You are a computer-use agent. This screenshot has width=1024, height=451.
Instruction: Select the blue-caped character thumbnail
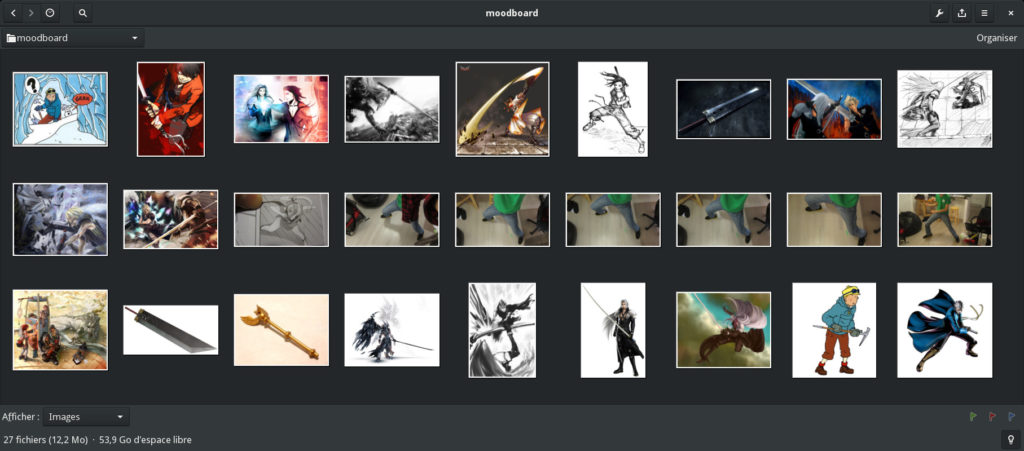944,330
